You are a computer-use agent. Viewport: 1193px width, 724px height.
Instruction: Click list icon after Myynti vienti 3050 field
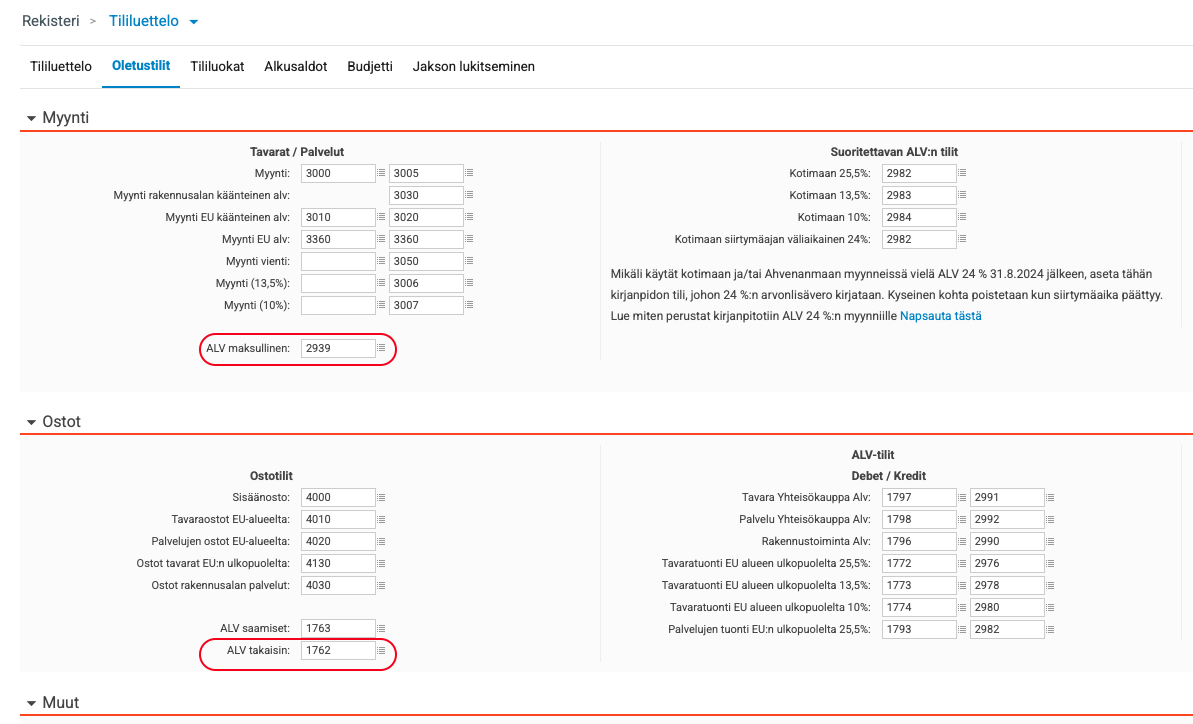click(x=469, y=261)
